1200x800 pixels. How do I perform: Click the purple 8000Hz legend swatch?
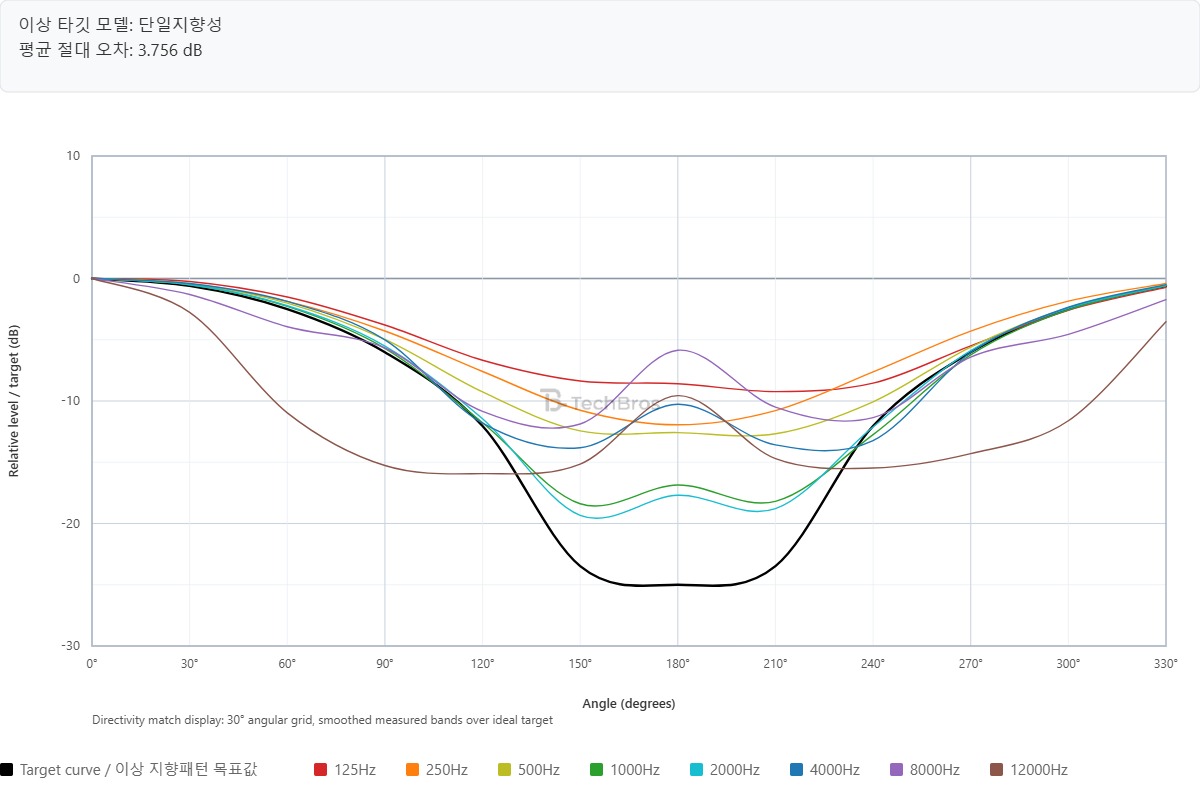[x=897, y=770]
